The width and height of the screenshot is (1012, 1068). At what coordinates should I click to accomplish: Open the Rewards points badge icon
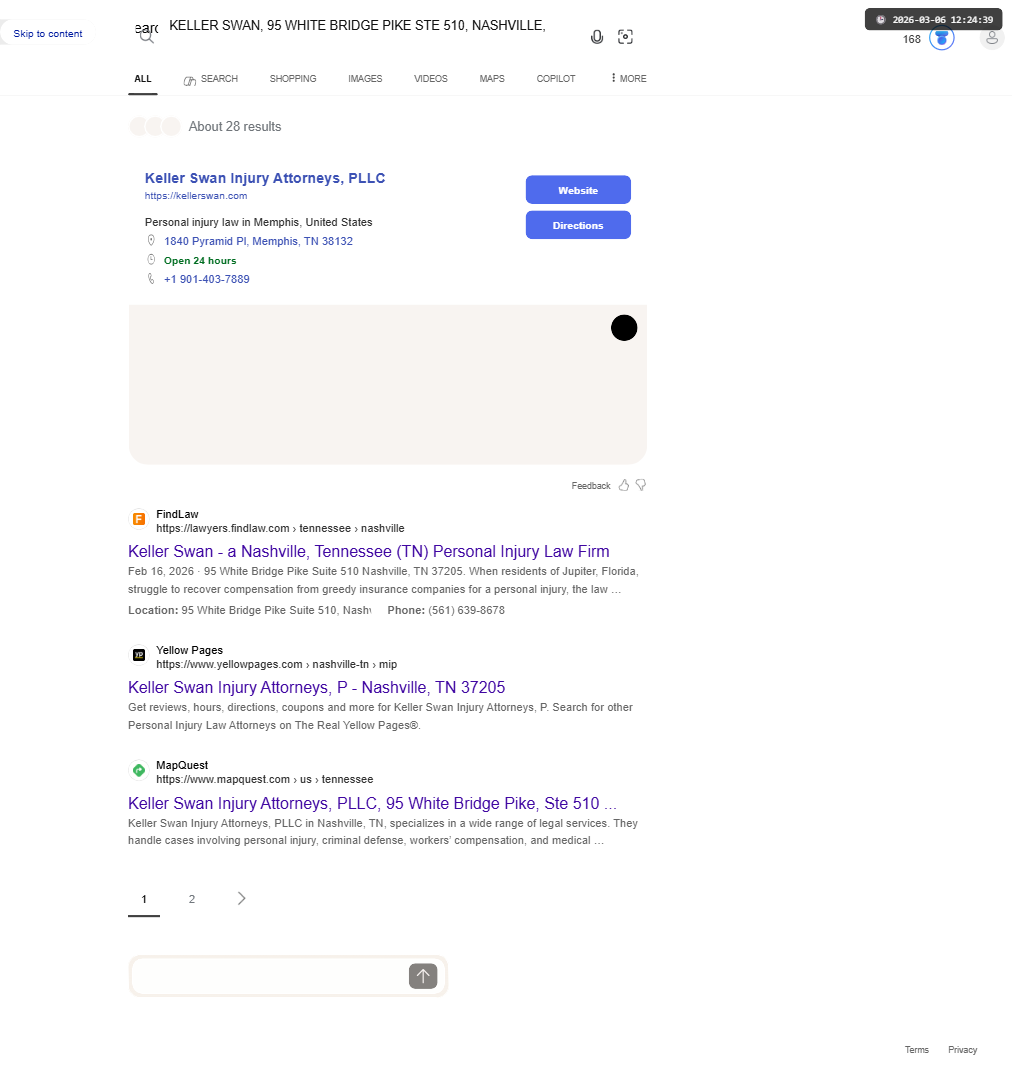point(942,39)
